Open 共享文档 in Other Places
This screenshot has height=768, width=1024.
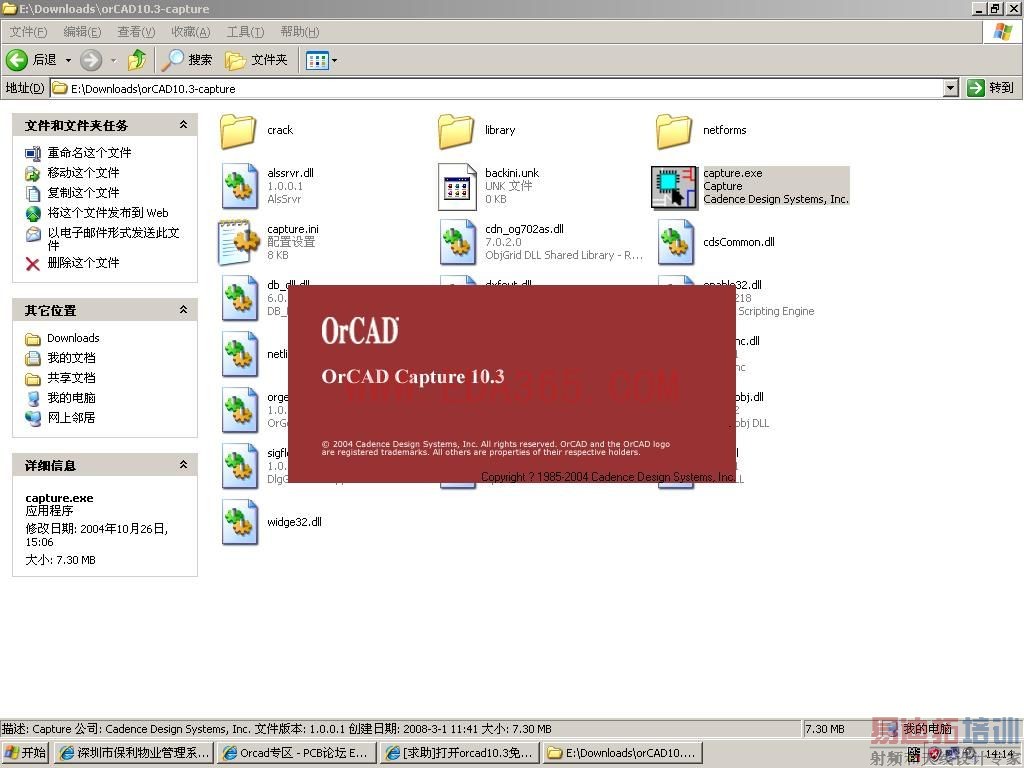71,378
